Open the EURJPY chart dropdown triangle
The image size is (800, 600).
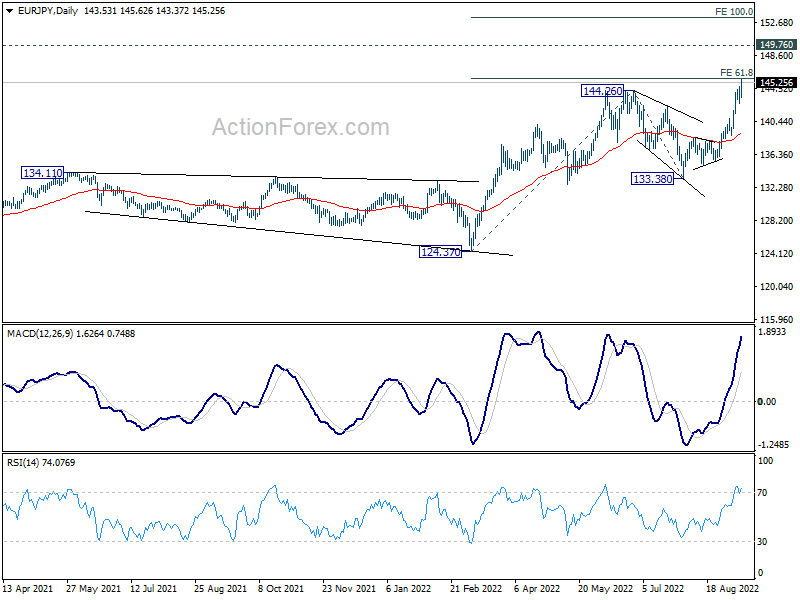pyautogui.click(x=10, y=11)
